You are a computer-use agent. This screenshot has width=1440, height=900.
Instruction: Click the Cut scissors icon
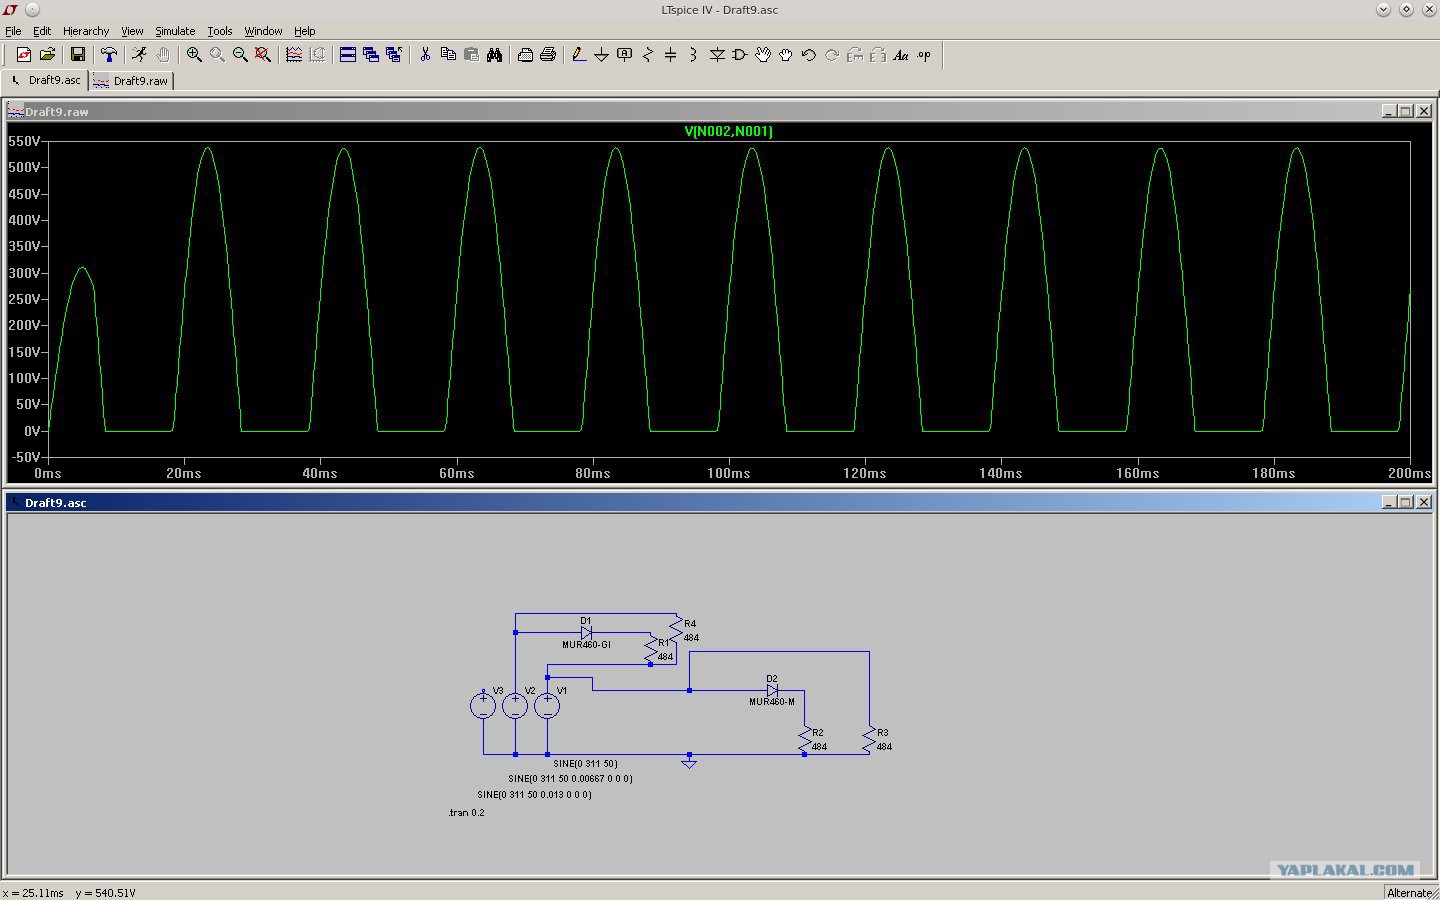click(x=425, y=55)
